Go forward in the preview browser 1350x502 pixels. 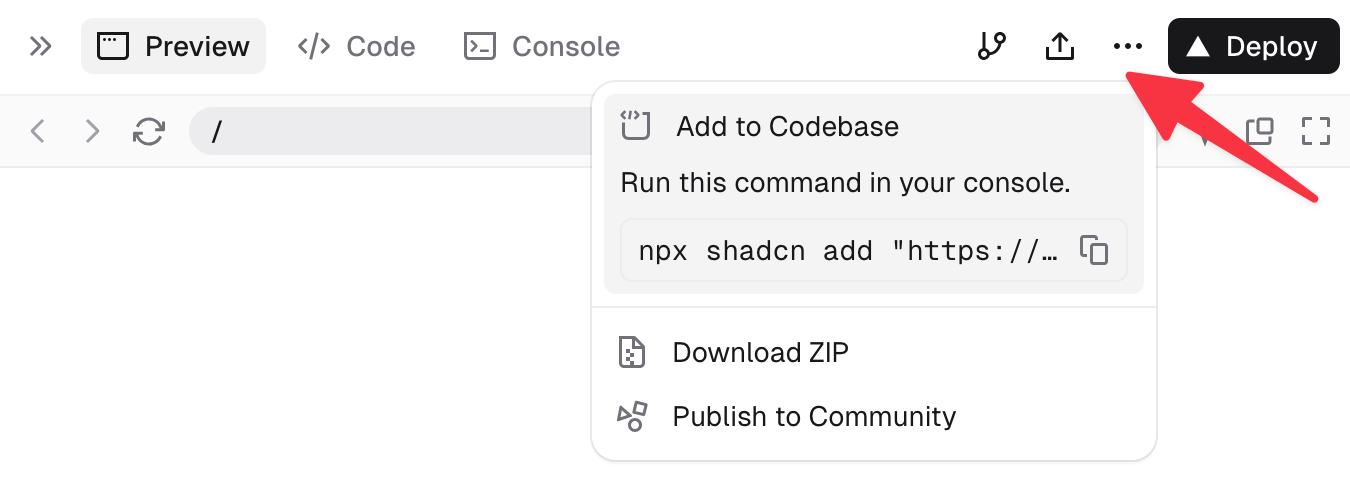coord(92,131)
